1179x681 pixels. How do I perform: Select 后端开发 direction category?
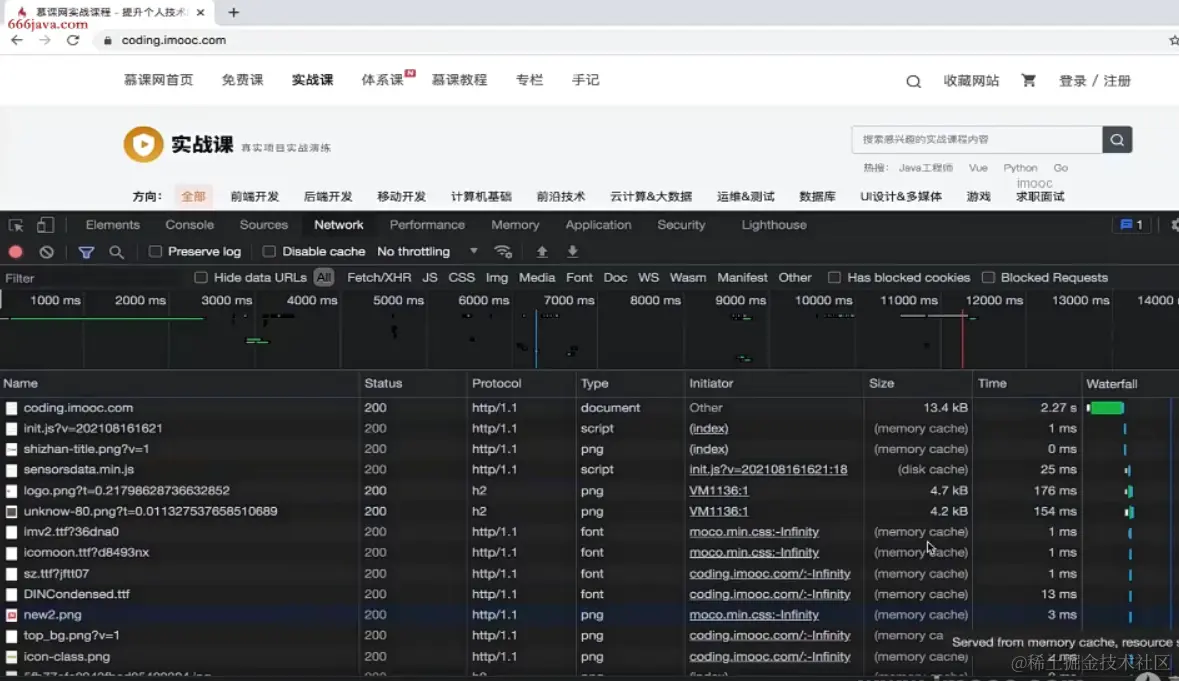click(328, 196)
